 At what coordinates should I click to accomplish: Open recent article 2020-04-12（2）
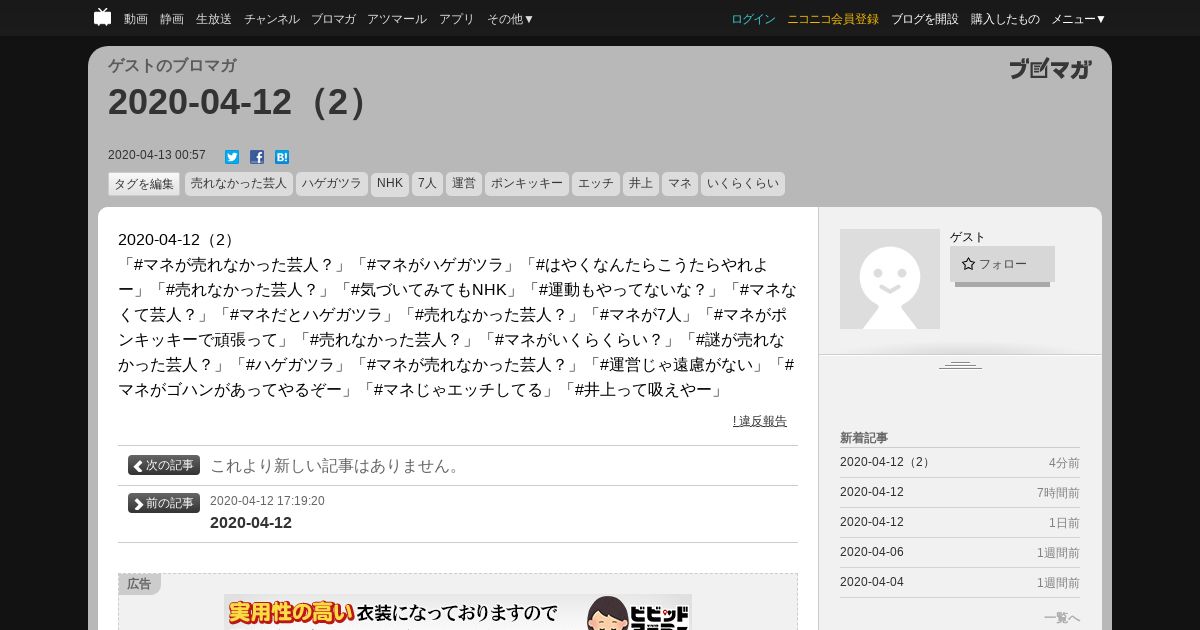[x=887, y=462]
